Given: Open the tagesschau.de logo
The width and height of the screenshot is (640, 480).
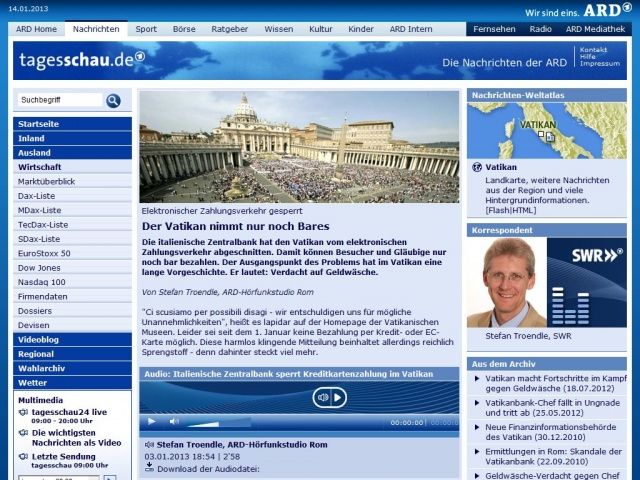Looking at the screenshot, I should 82,60.
